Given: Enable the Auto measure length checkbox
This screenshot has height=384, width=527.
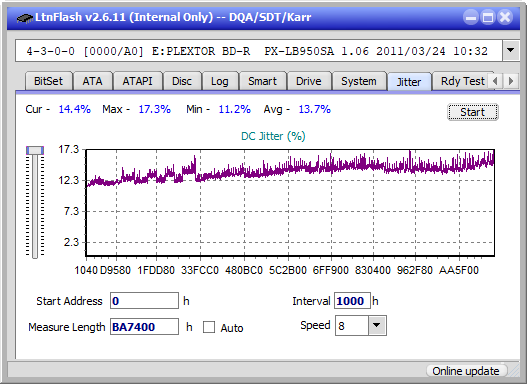Looking at the screenshot, I should (209, 327).
